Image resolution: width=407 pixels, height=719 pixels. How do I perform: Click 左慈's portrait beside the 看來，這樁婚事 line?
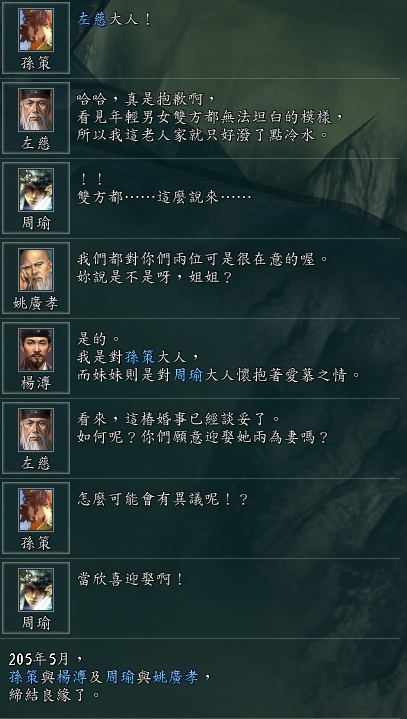pyautogui.click(x=36, y=430)
